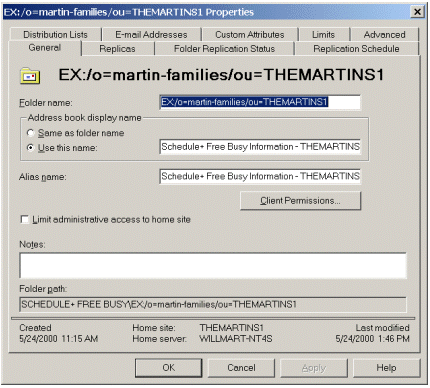
Task: Open the Replicas tab
Action: pyautogui.click(x=117, y=49)
